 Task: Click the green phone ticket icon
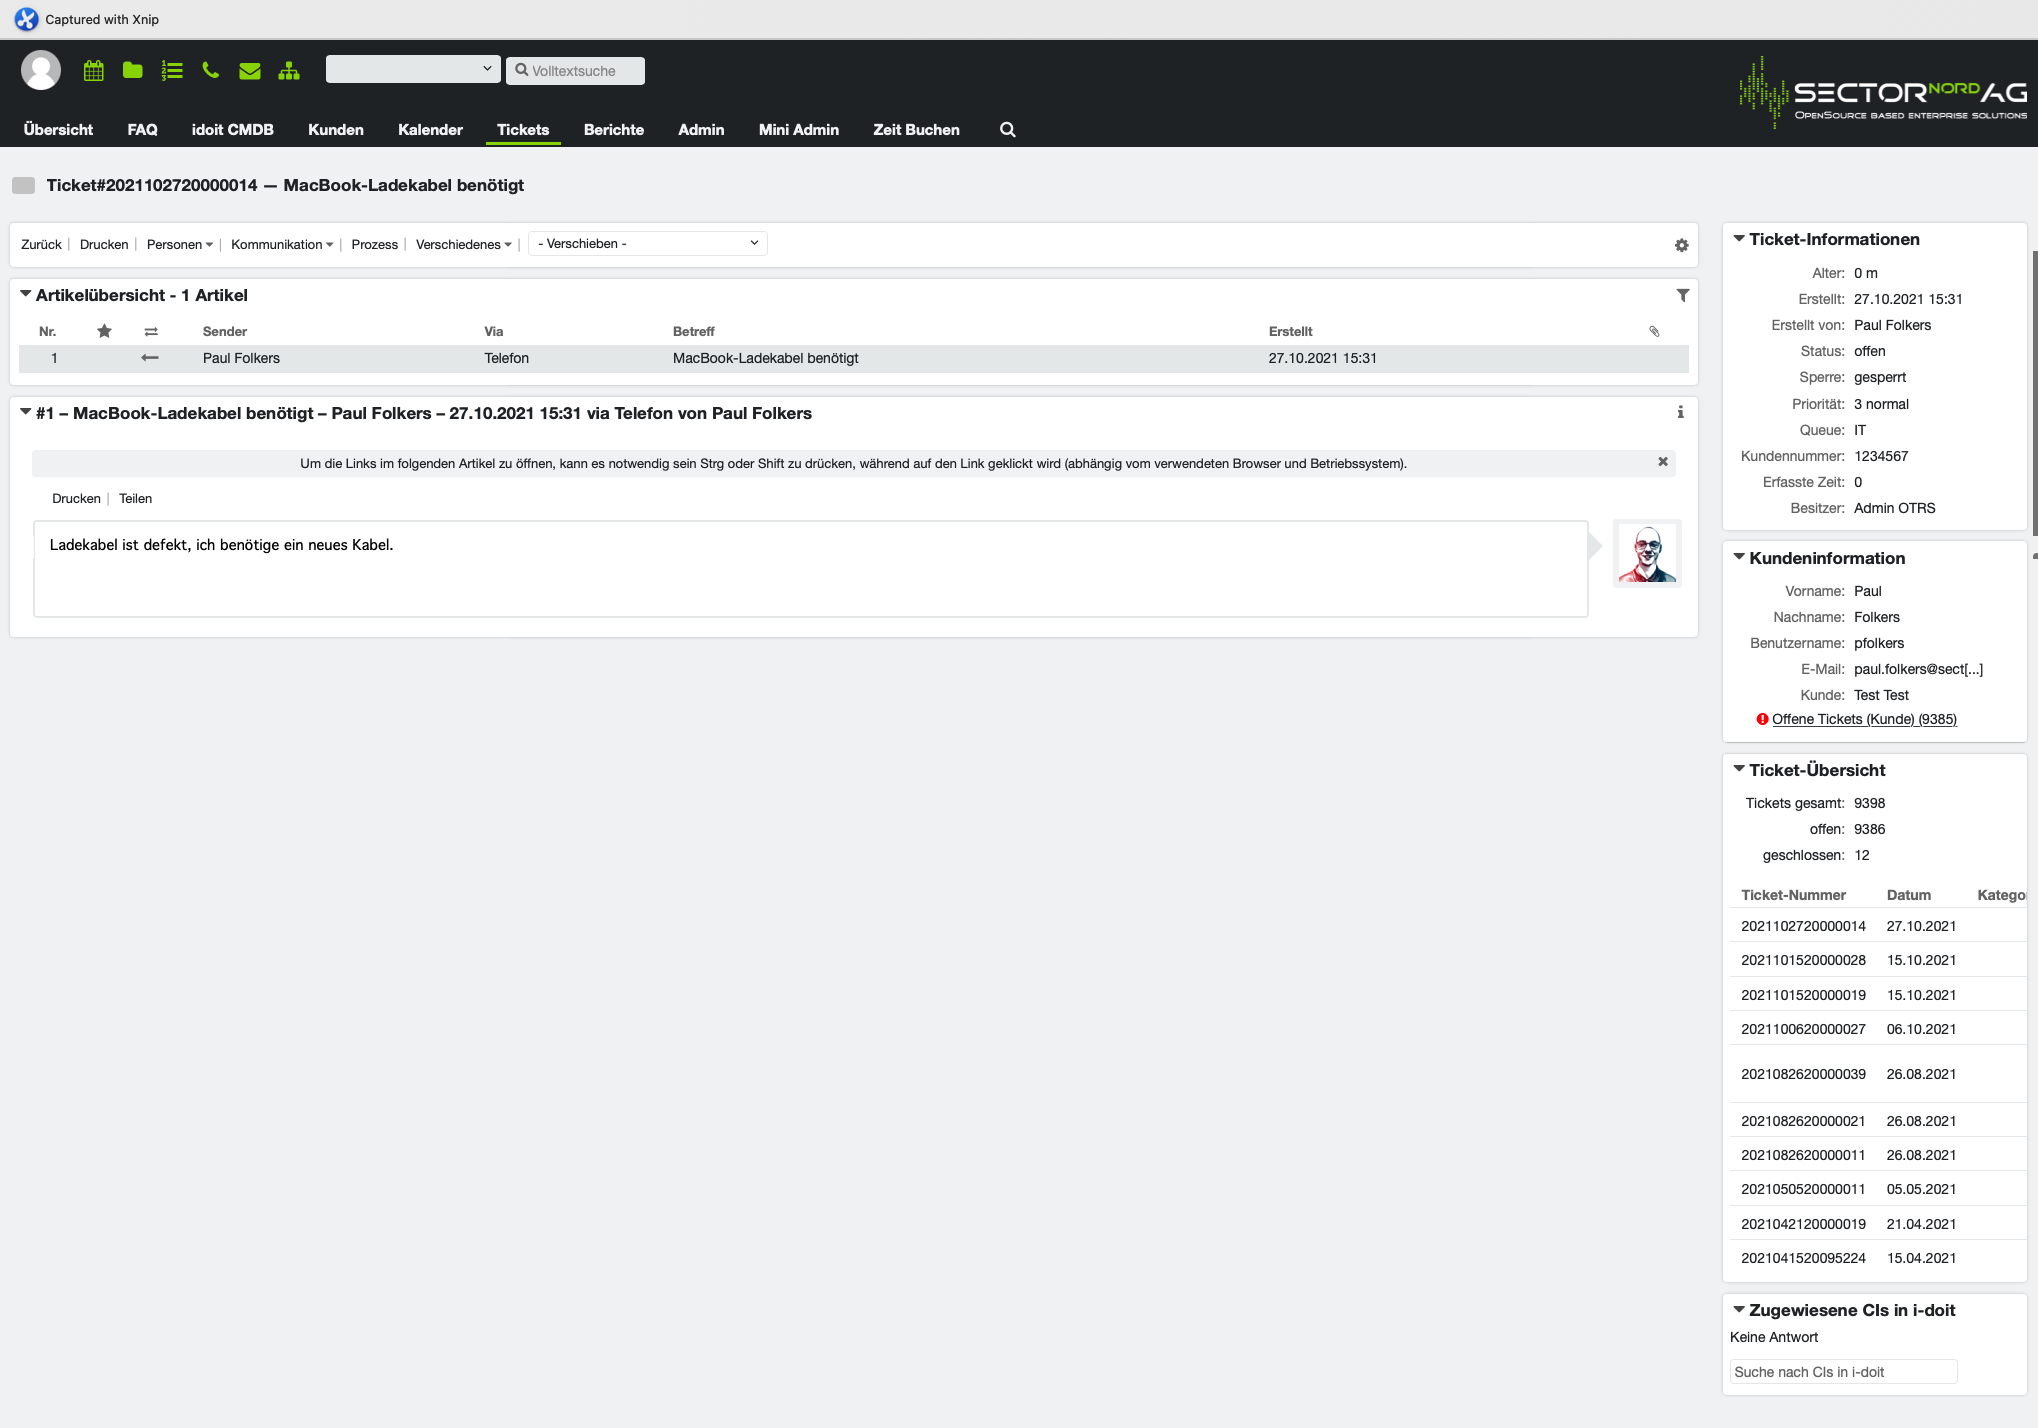(210, 70)
